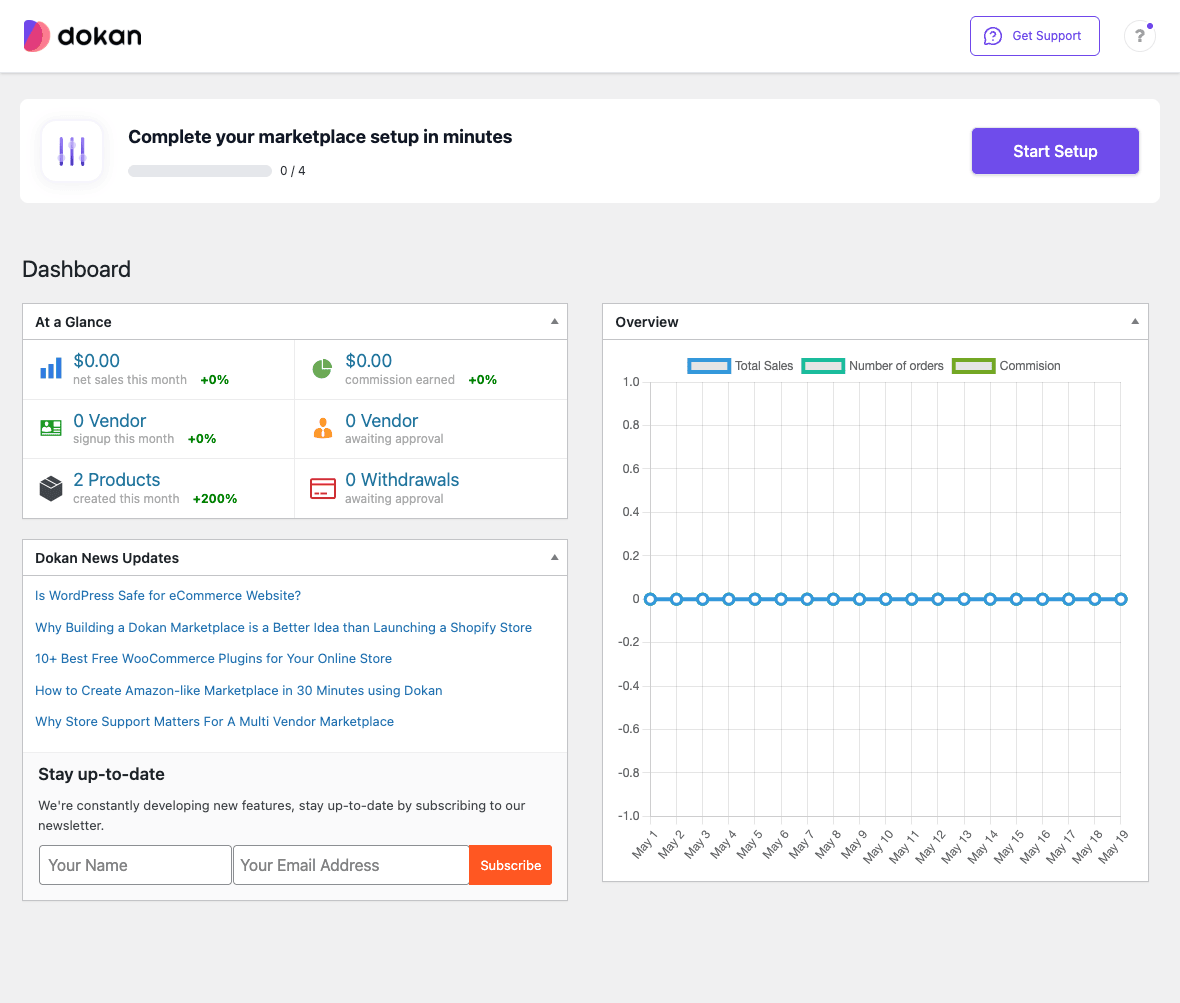Open $0.00 net sales this month
Image resolution: width=1180 pixels, height=1003 pixels.
click(x=96, y=361)
